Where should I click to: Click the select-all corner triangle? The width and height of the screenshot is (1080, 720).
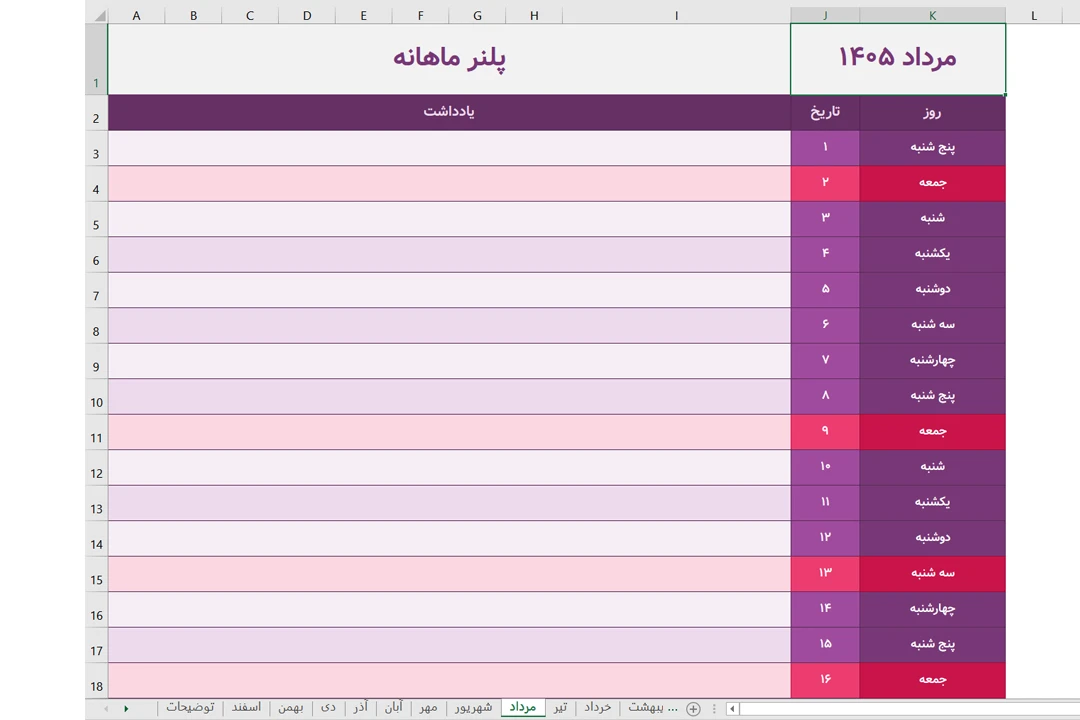coord(96,16)
